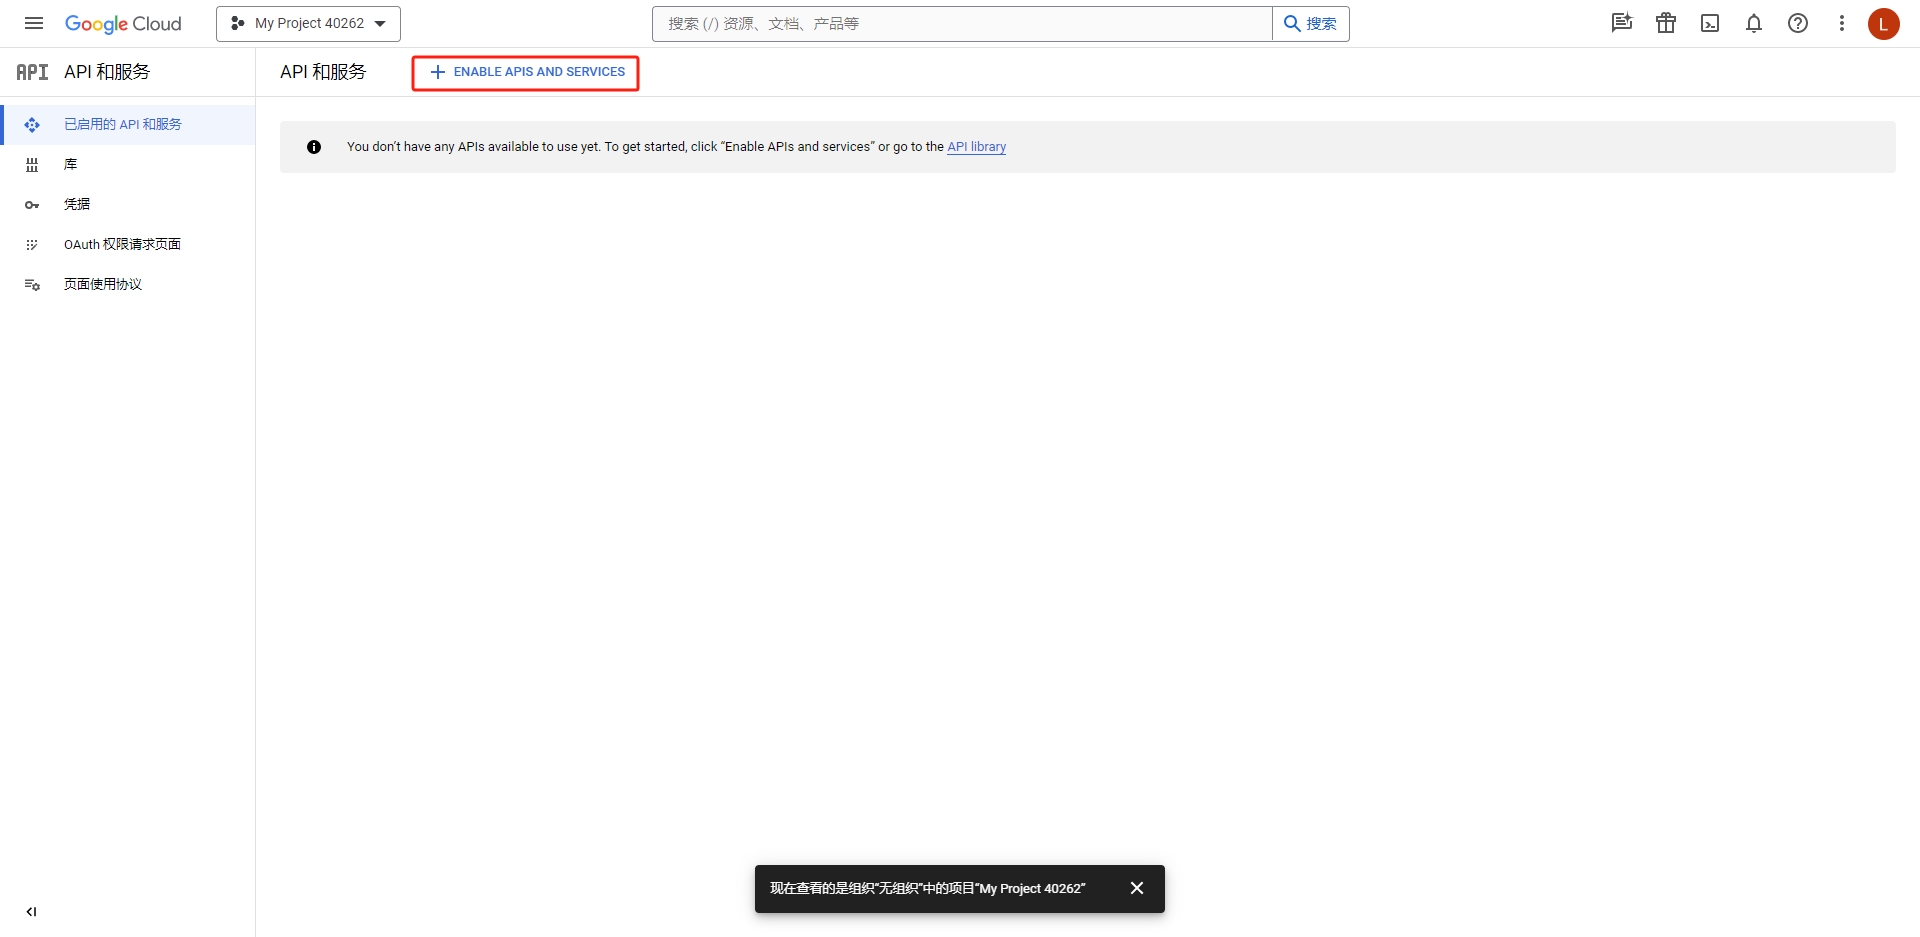Image resolution: width=1920 pixels, height=937 pixels.
Task: Click the blue 搜索 search button
Action: [1310, 24]
